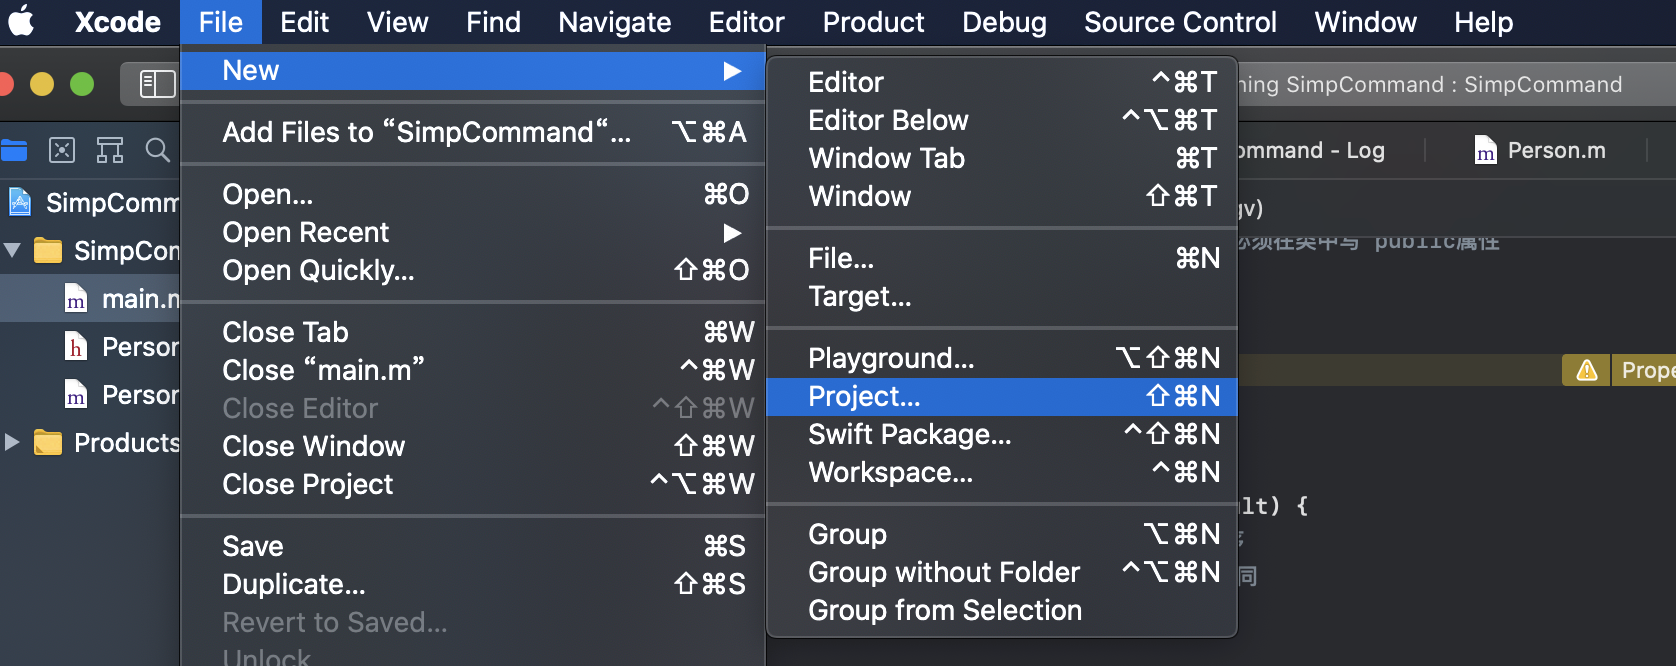
Task: Show the Symbol navigator hierarchy icon
Action: pyautogui.click(x=110, y=150)
